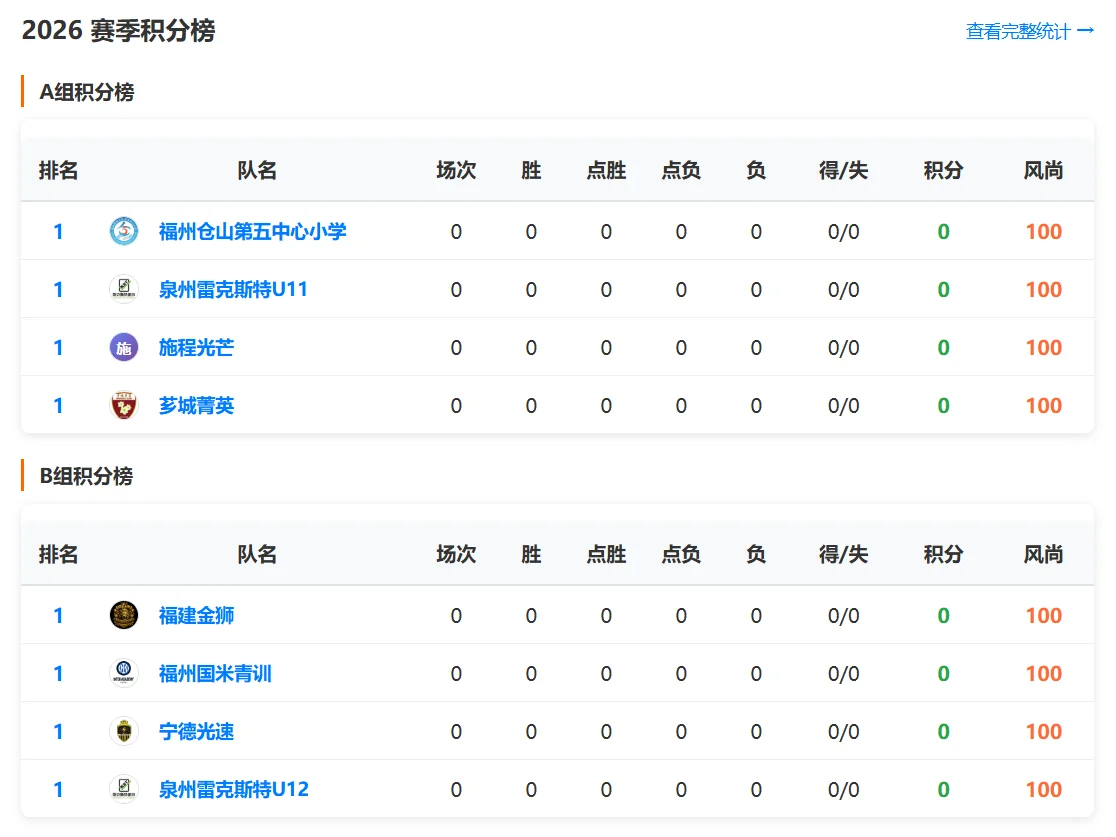Click 场次 column header in Group A table

point(456,171)
